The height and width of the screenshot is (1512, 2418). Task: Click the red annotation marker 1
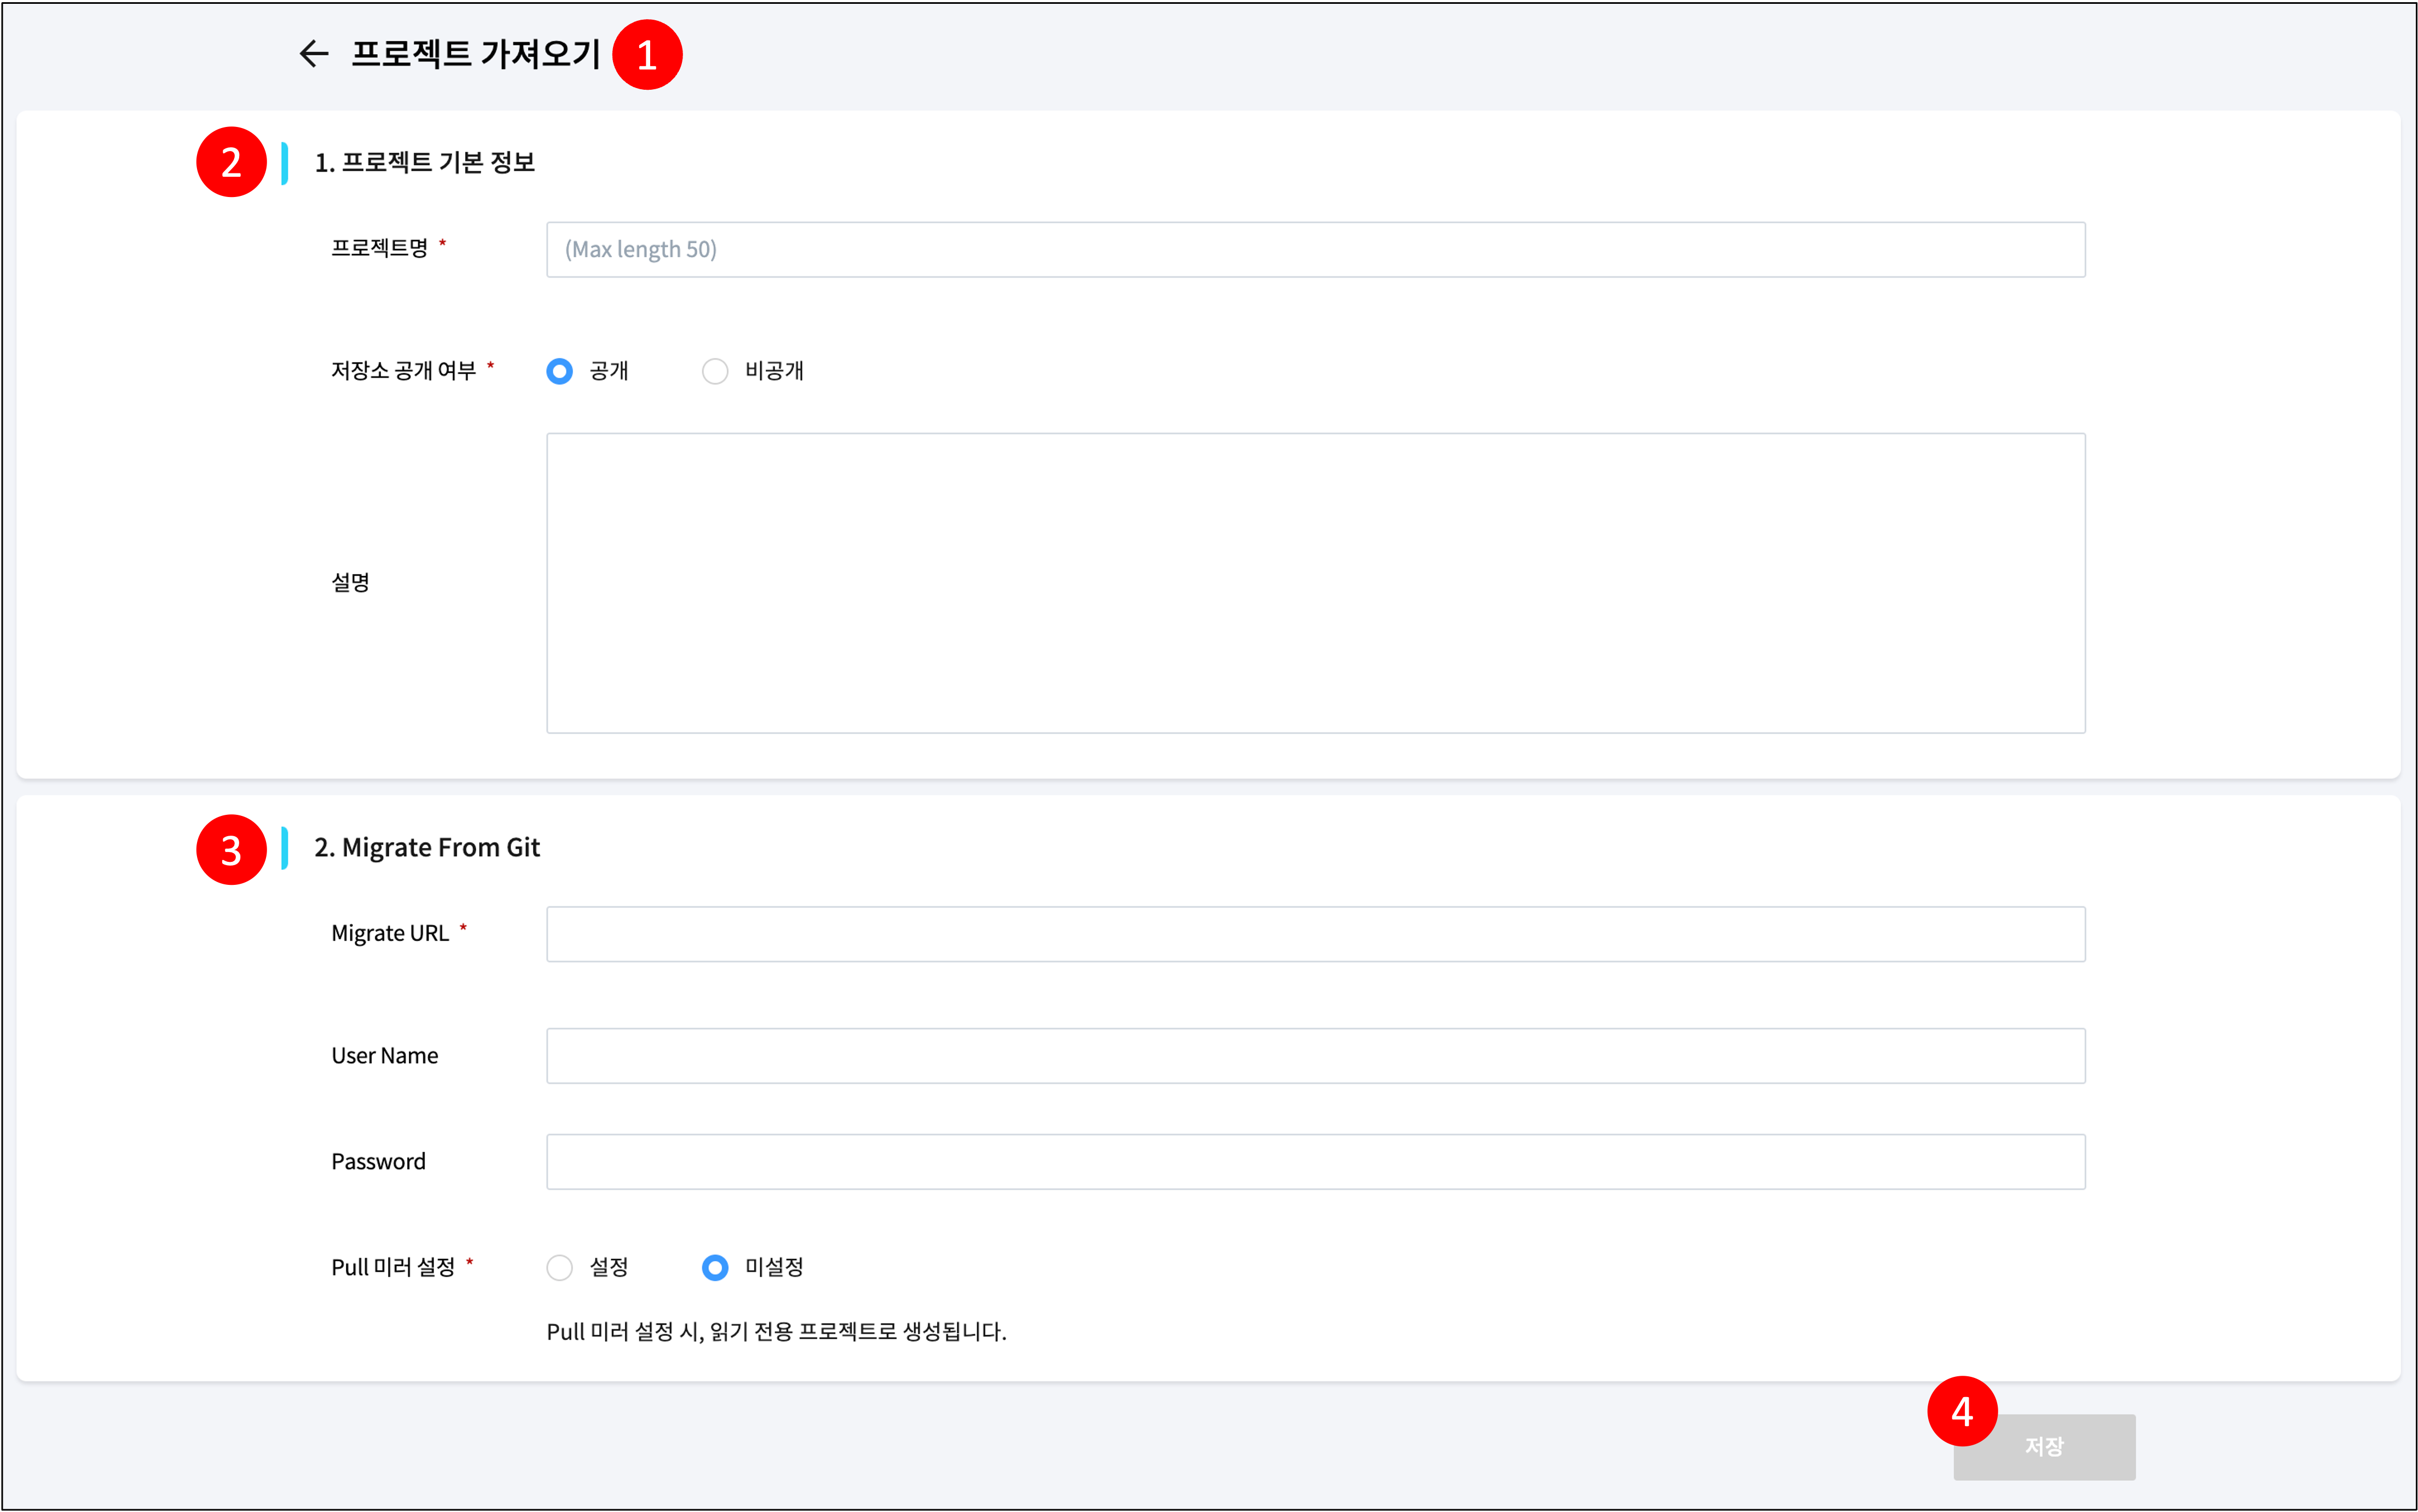click(647, 55)
